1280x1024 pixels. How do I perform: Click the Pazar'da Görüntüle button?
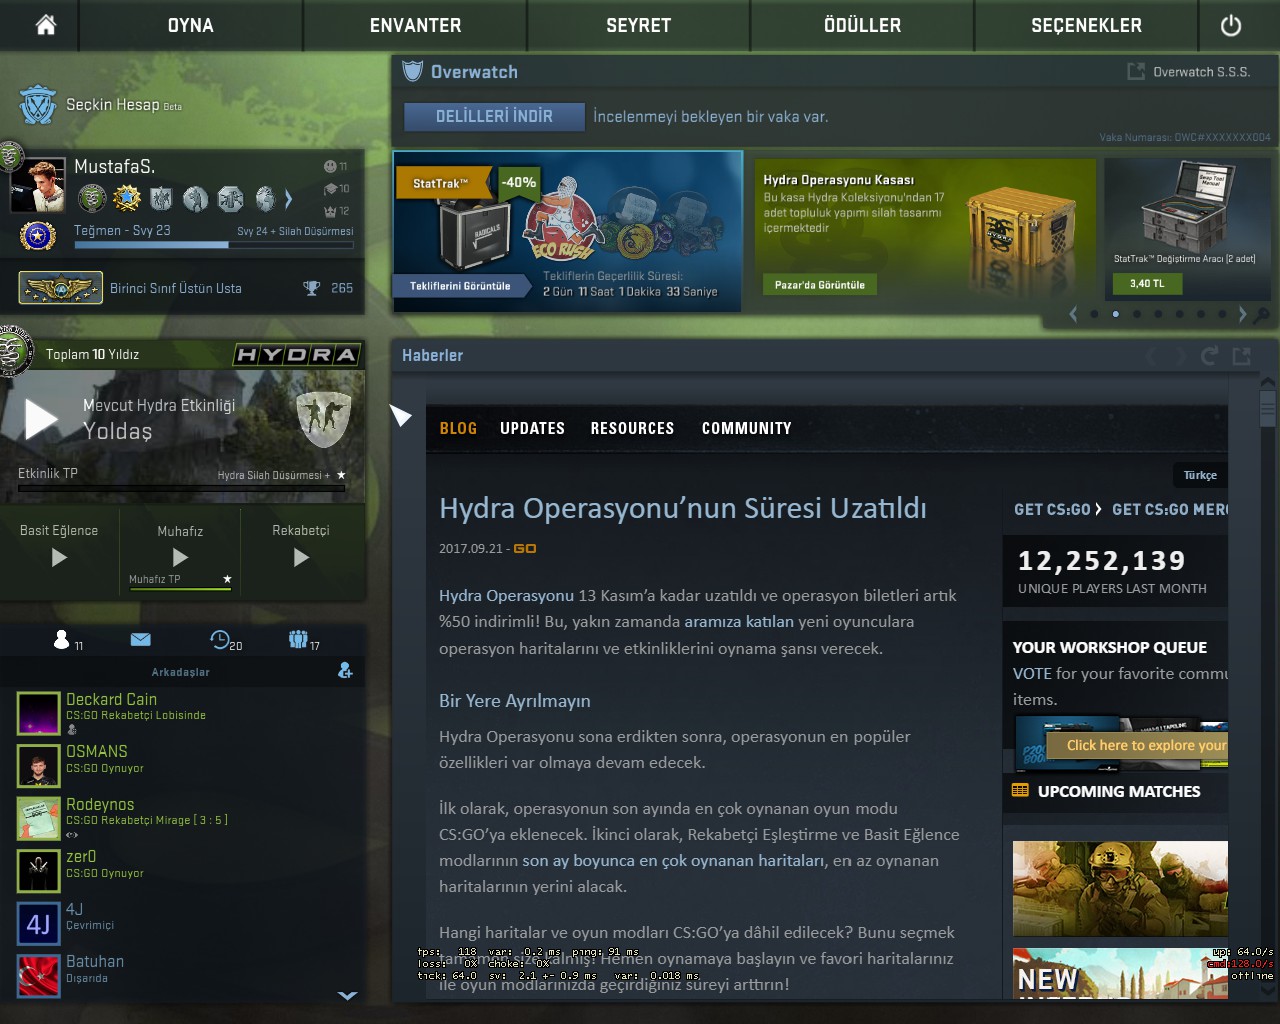pos(820,285)
